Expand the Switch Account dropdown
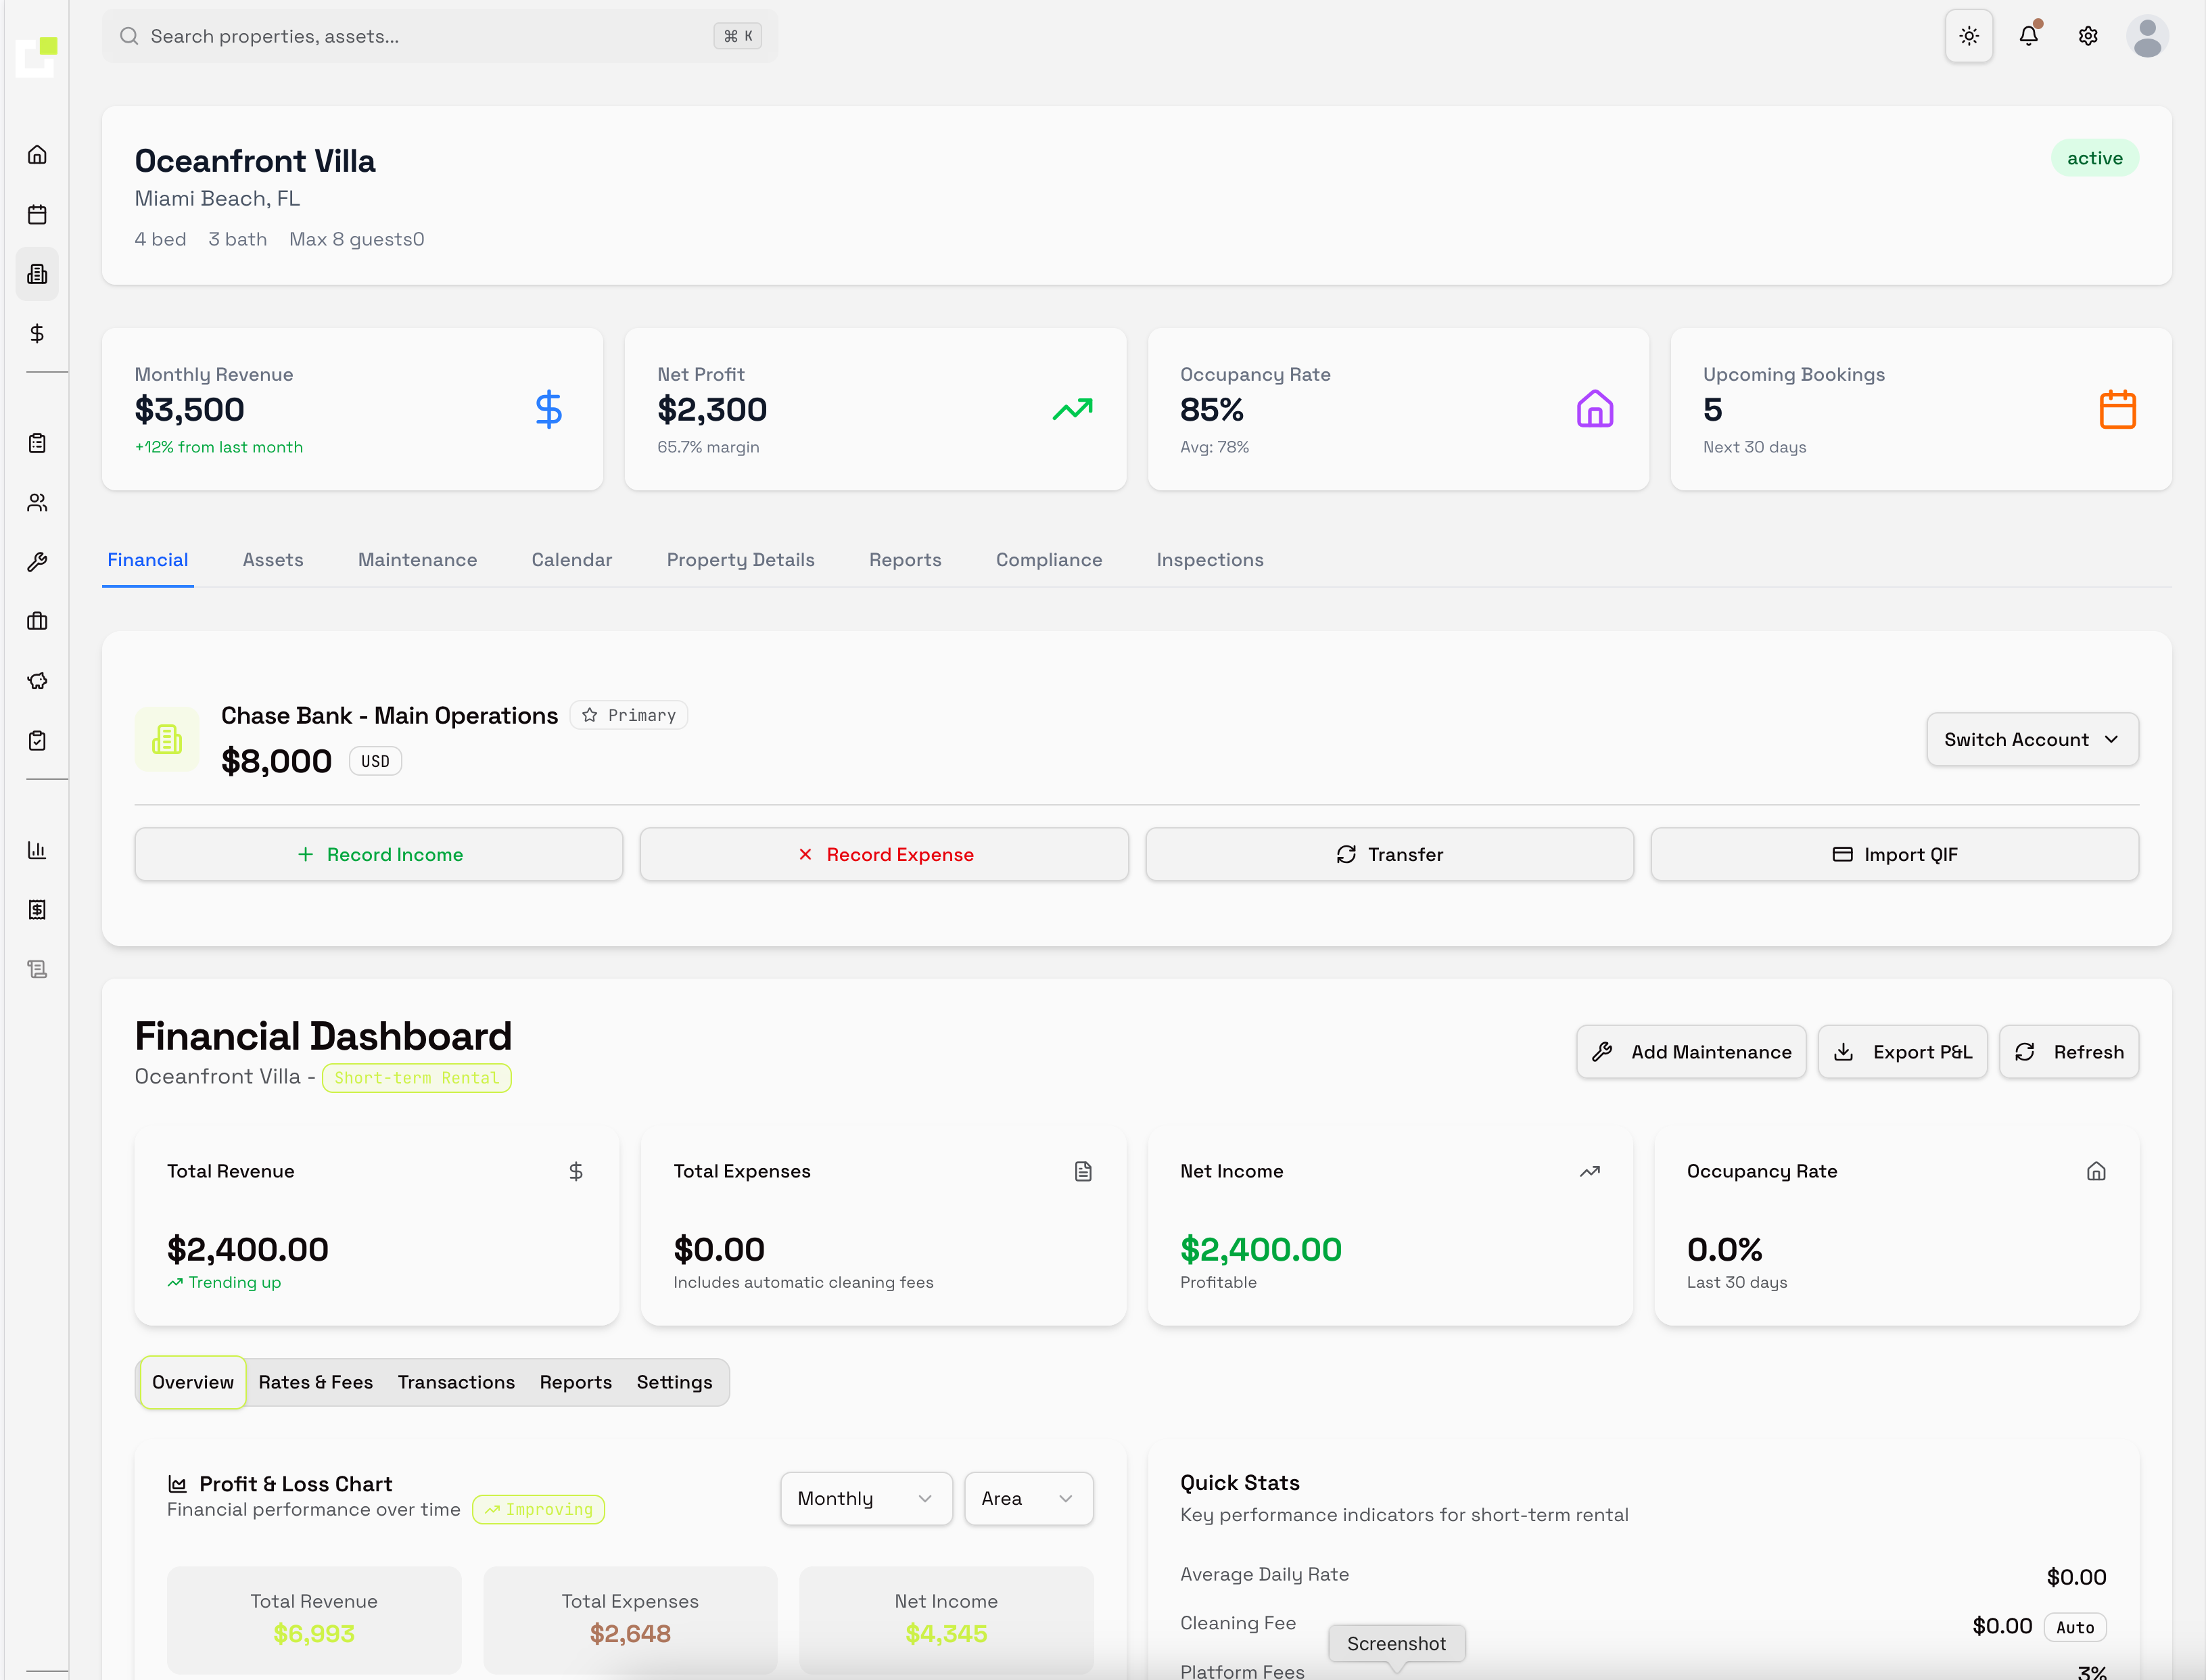The width and height of the screenshot is (2206, 1680). pyautogui.click(x=2031, y=739)
